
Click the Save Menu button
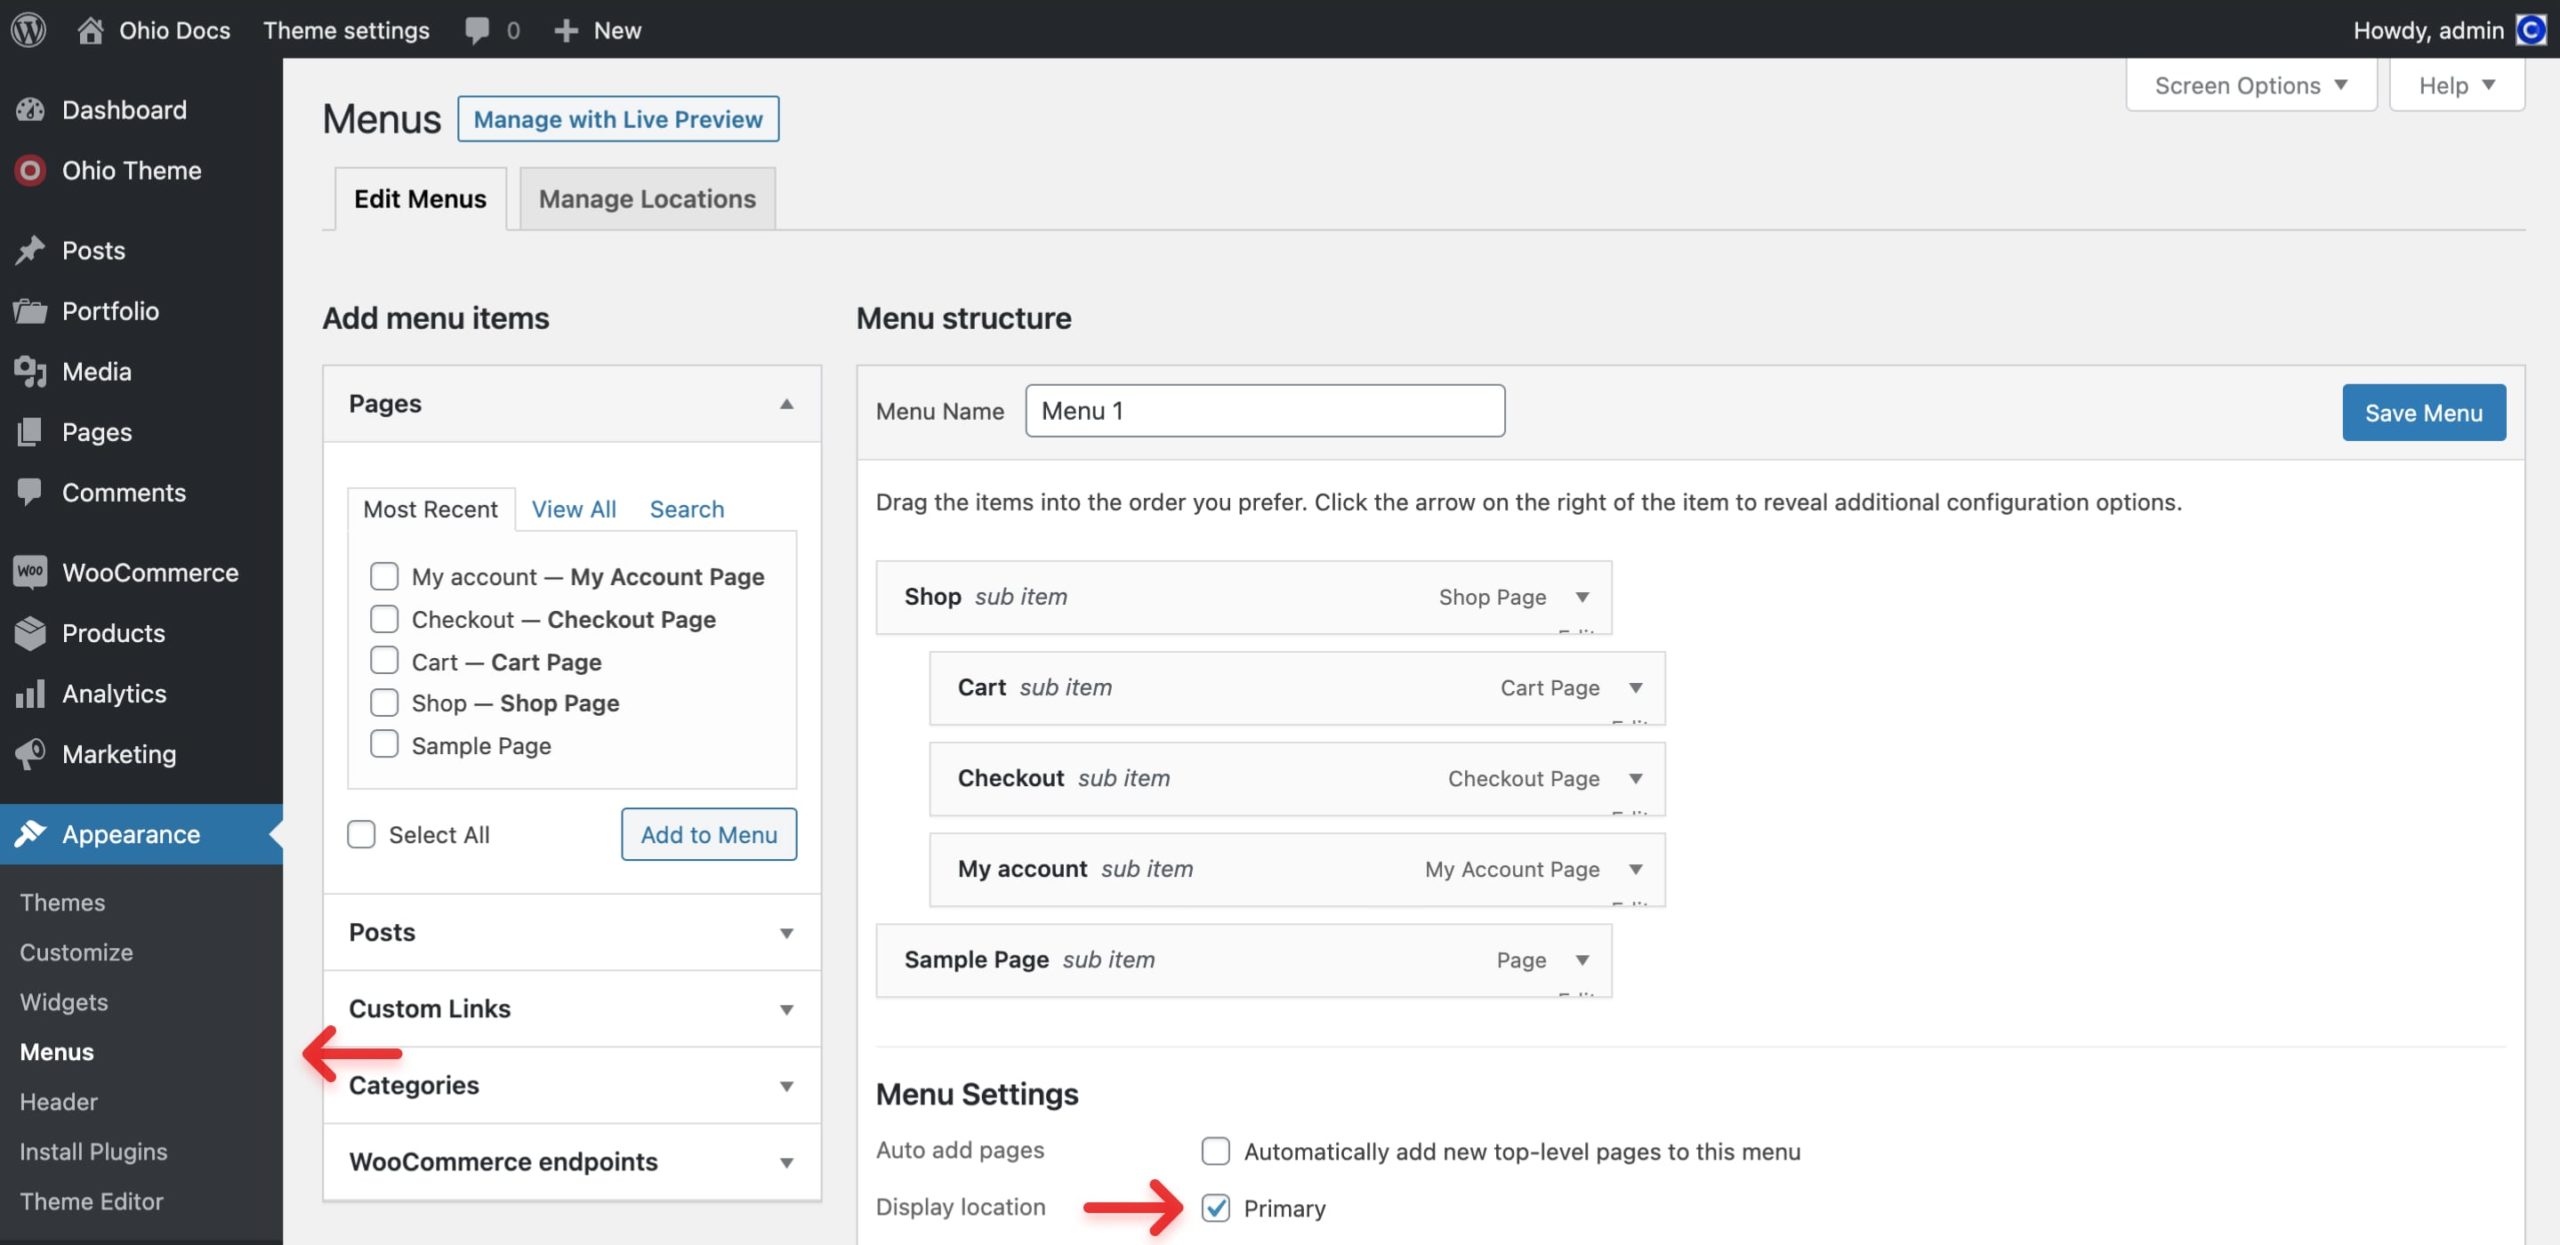tap(2423, 412)
